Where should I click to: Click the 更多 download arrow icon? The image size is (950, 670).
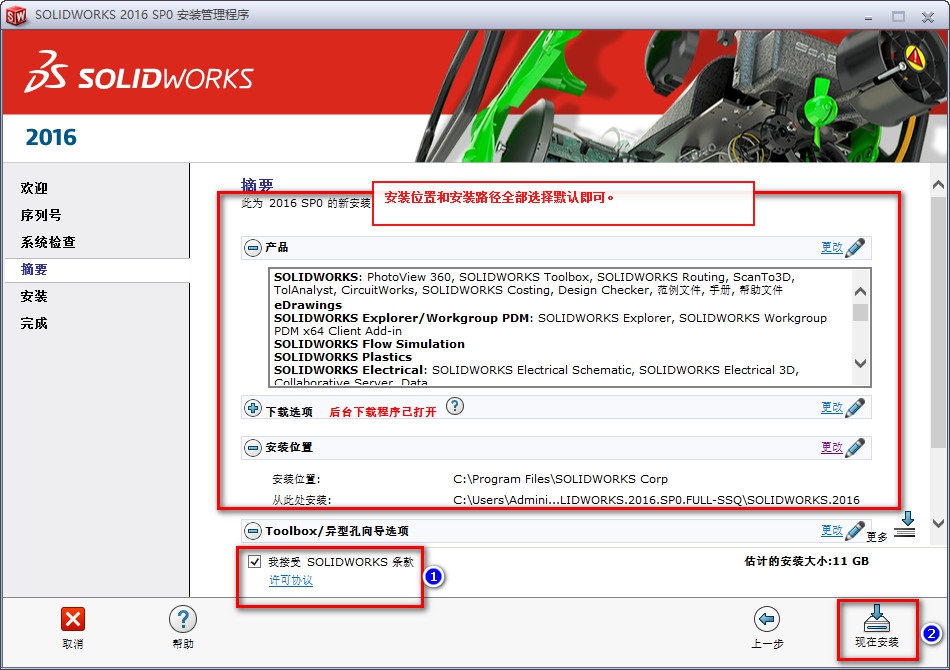point(906,525)
